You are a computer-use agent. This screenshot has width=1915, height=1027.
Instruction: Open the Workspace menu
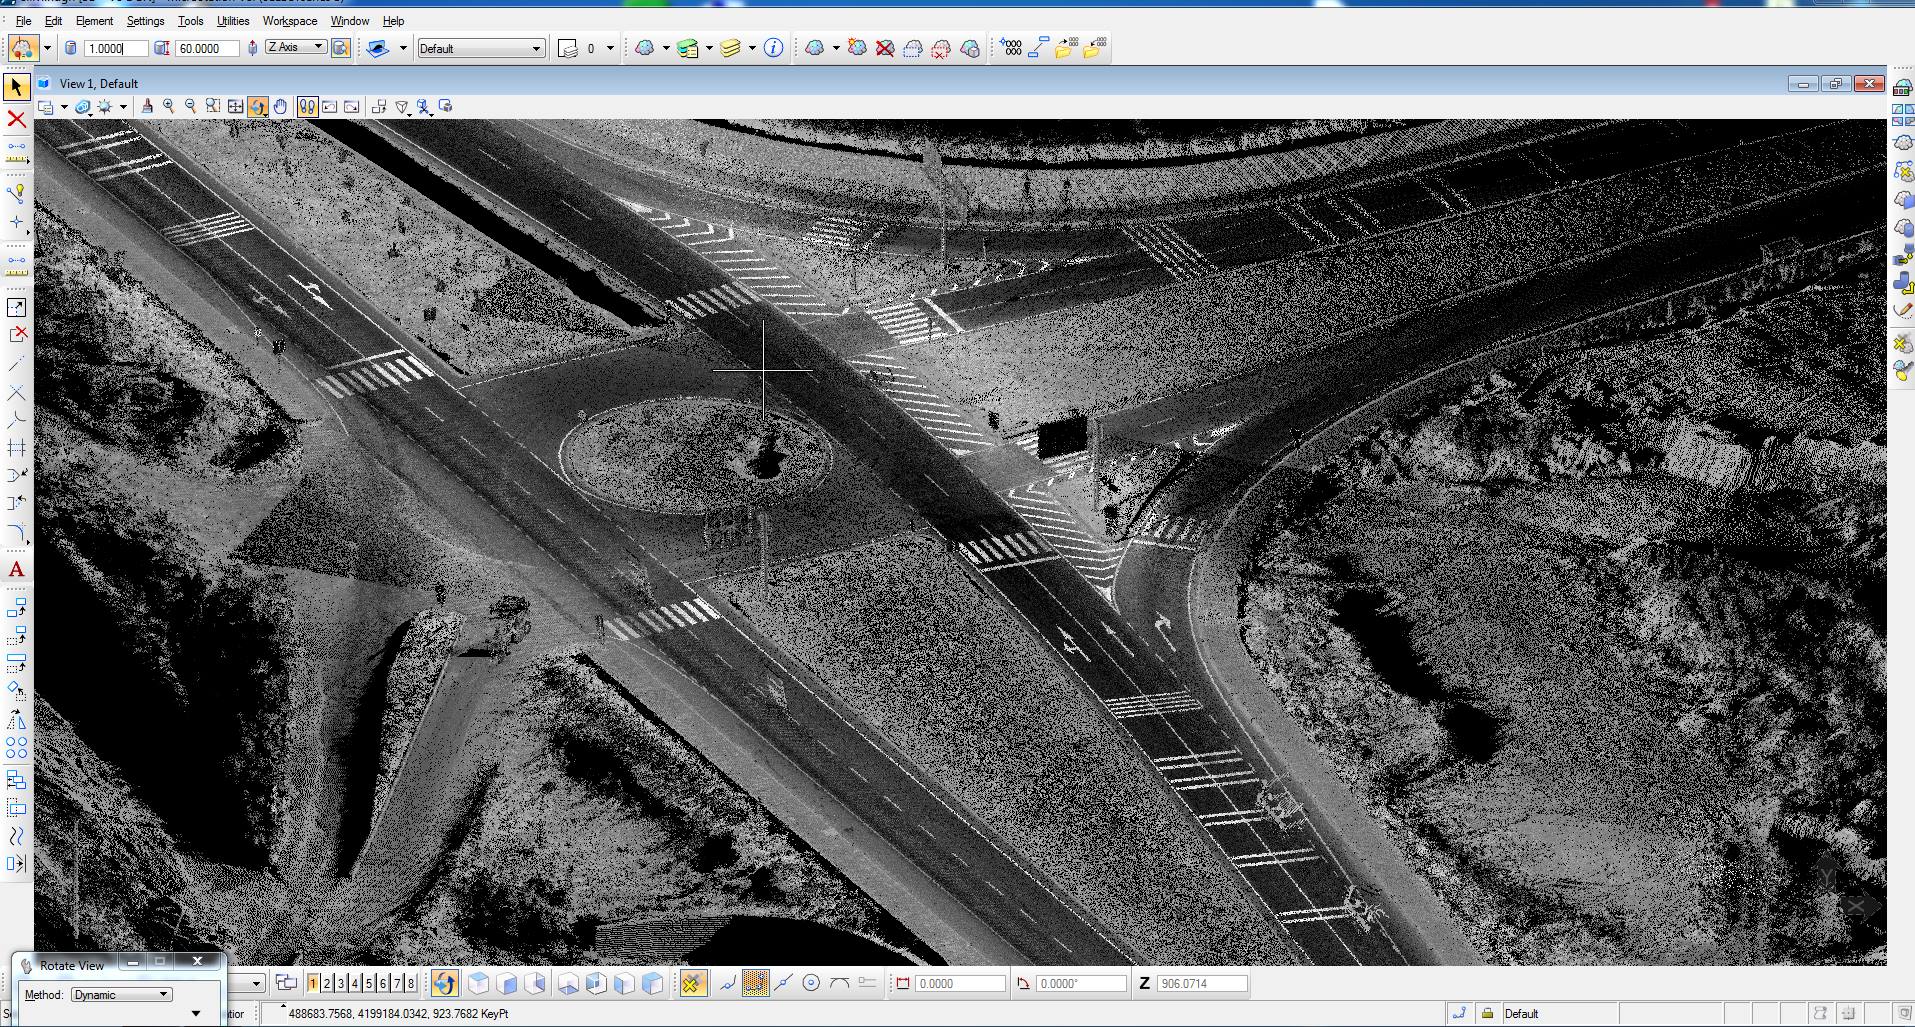pos(290,21)
